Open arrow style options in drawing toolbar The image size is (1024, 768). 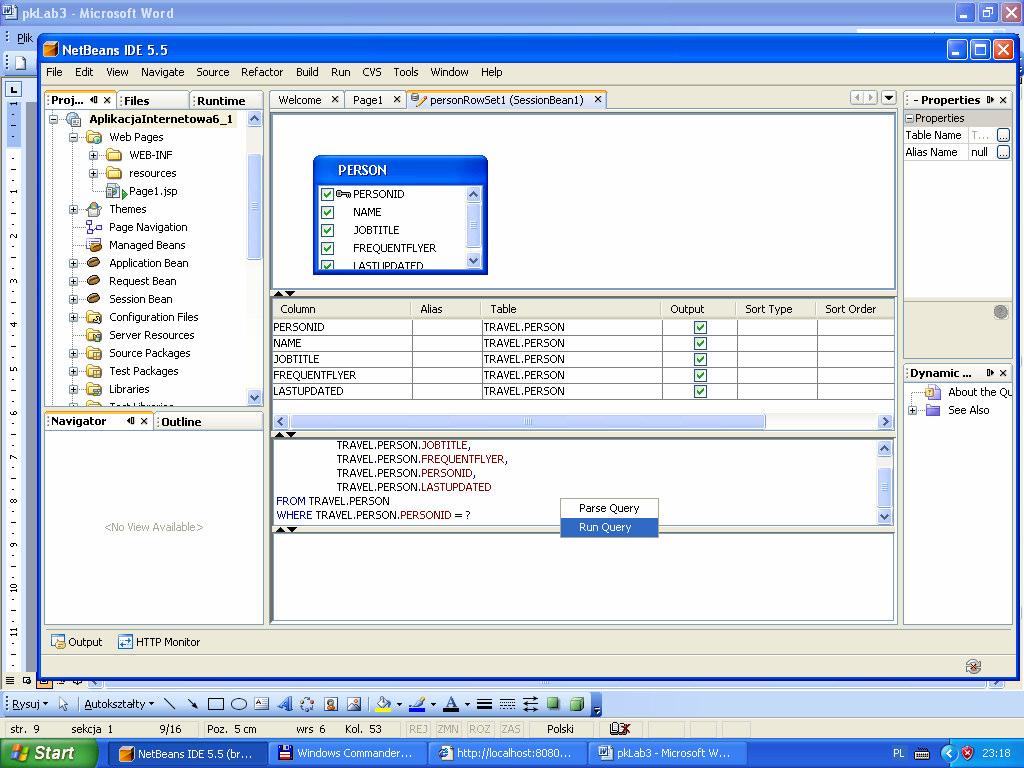(530, 704)
